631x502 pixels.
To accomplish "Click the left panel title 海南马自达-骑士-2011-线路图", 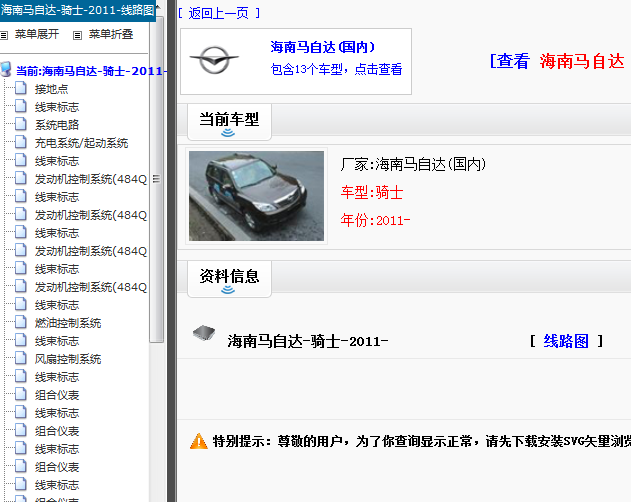I will [78, 10].
